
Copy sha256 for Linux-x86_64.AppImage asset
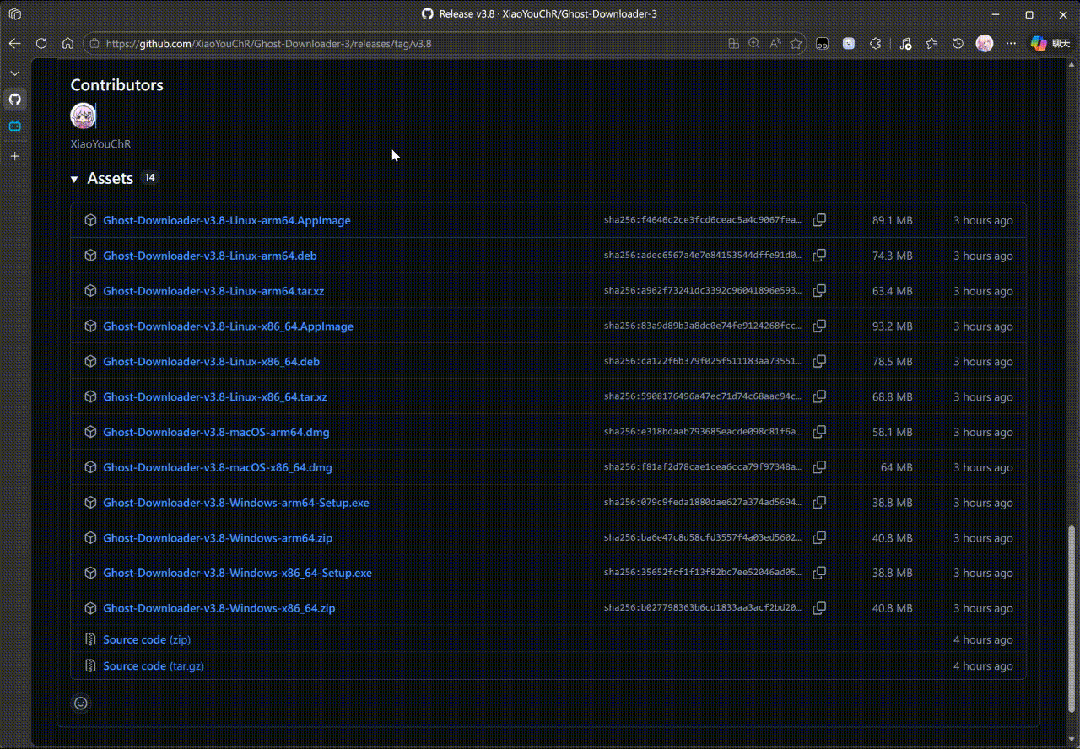pyautogui.click(x=819, y=325)
